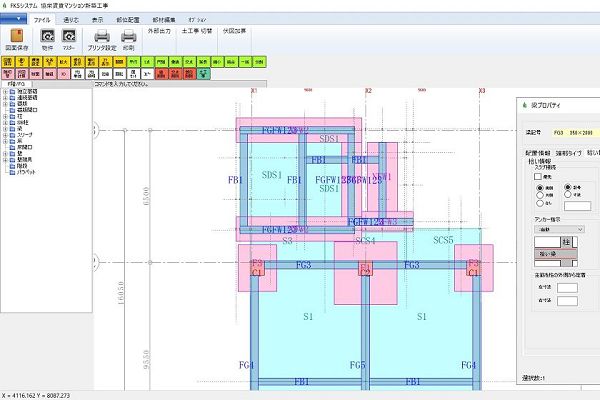Expand the スリーブ tree node
This screenshot has height=400, width=600.
5,135
